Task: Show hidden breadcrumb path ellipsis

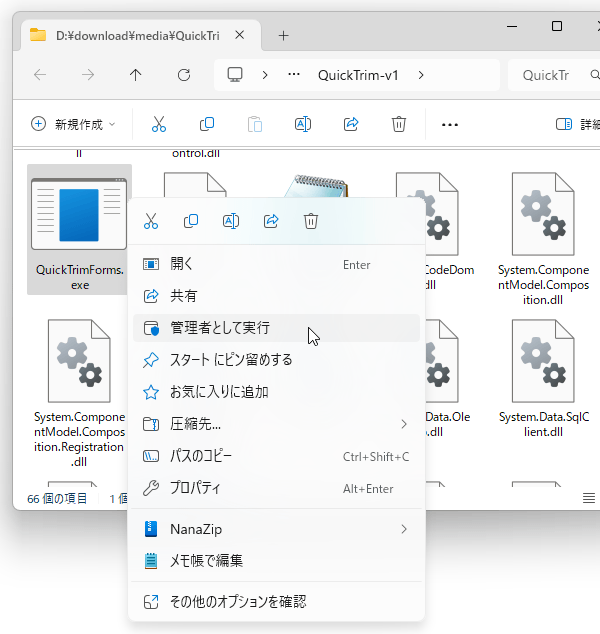Action: click(294, 74)
